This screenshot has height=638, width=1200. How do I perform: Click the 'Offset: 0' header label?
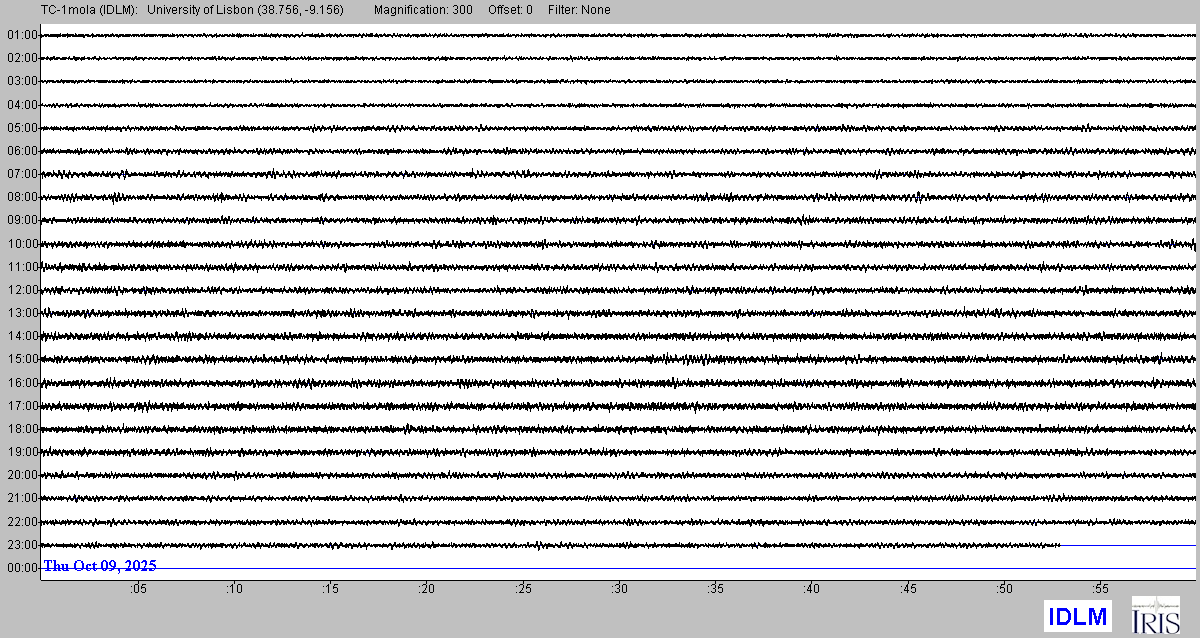click(510, 10)
